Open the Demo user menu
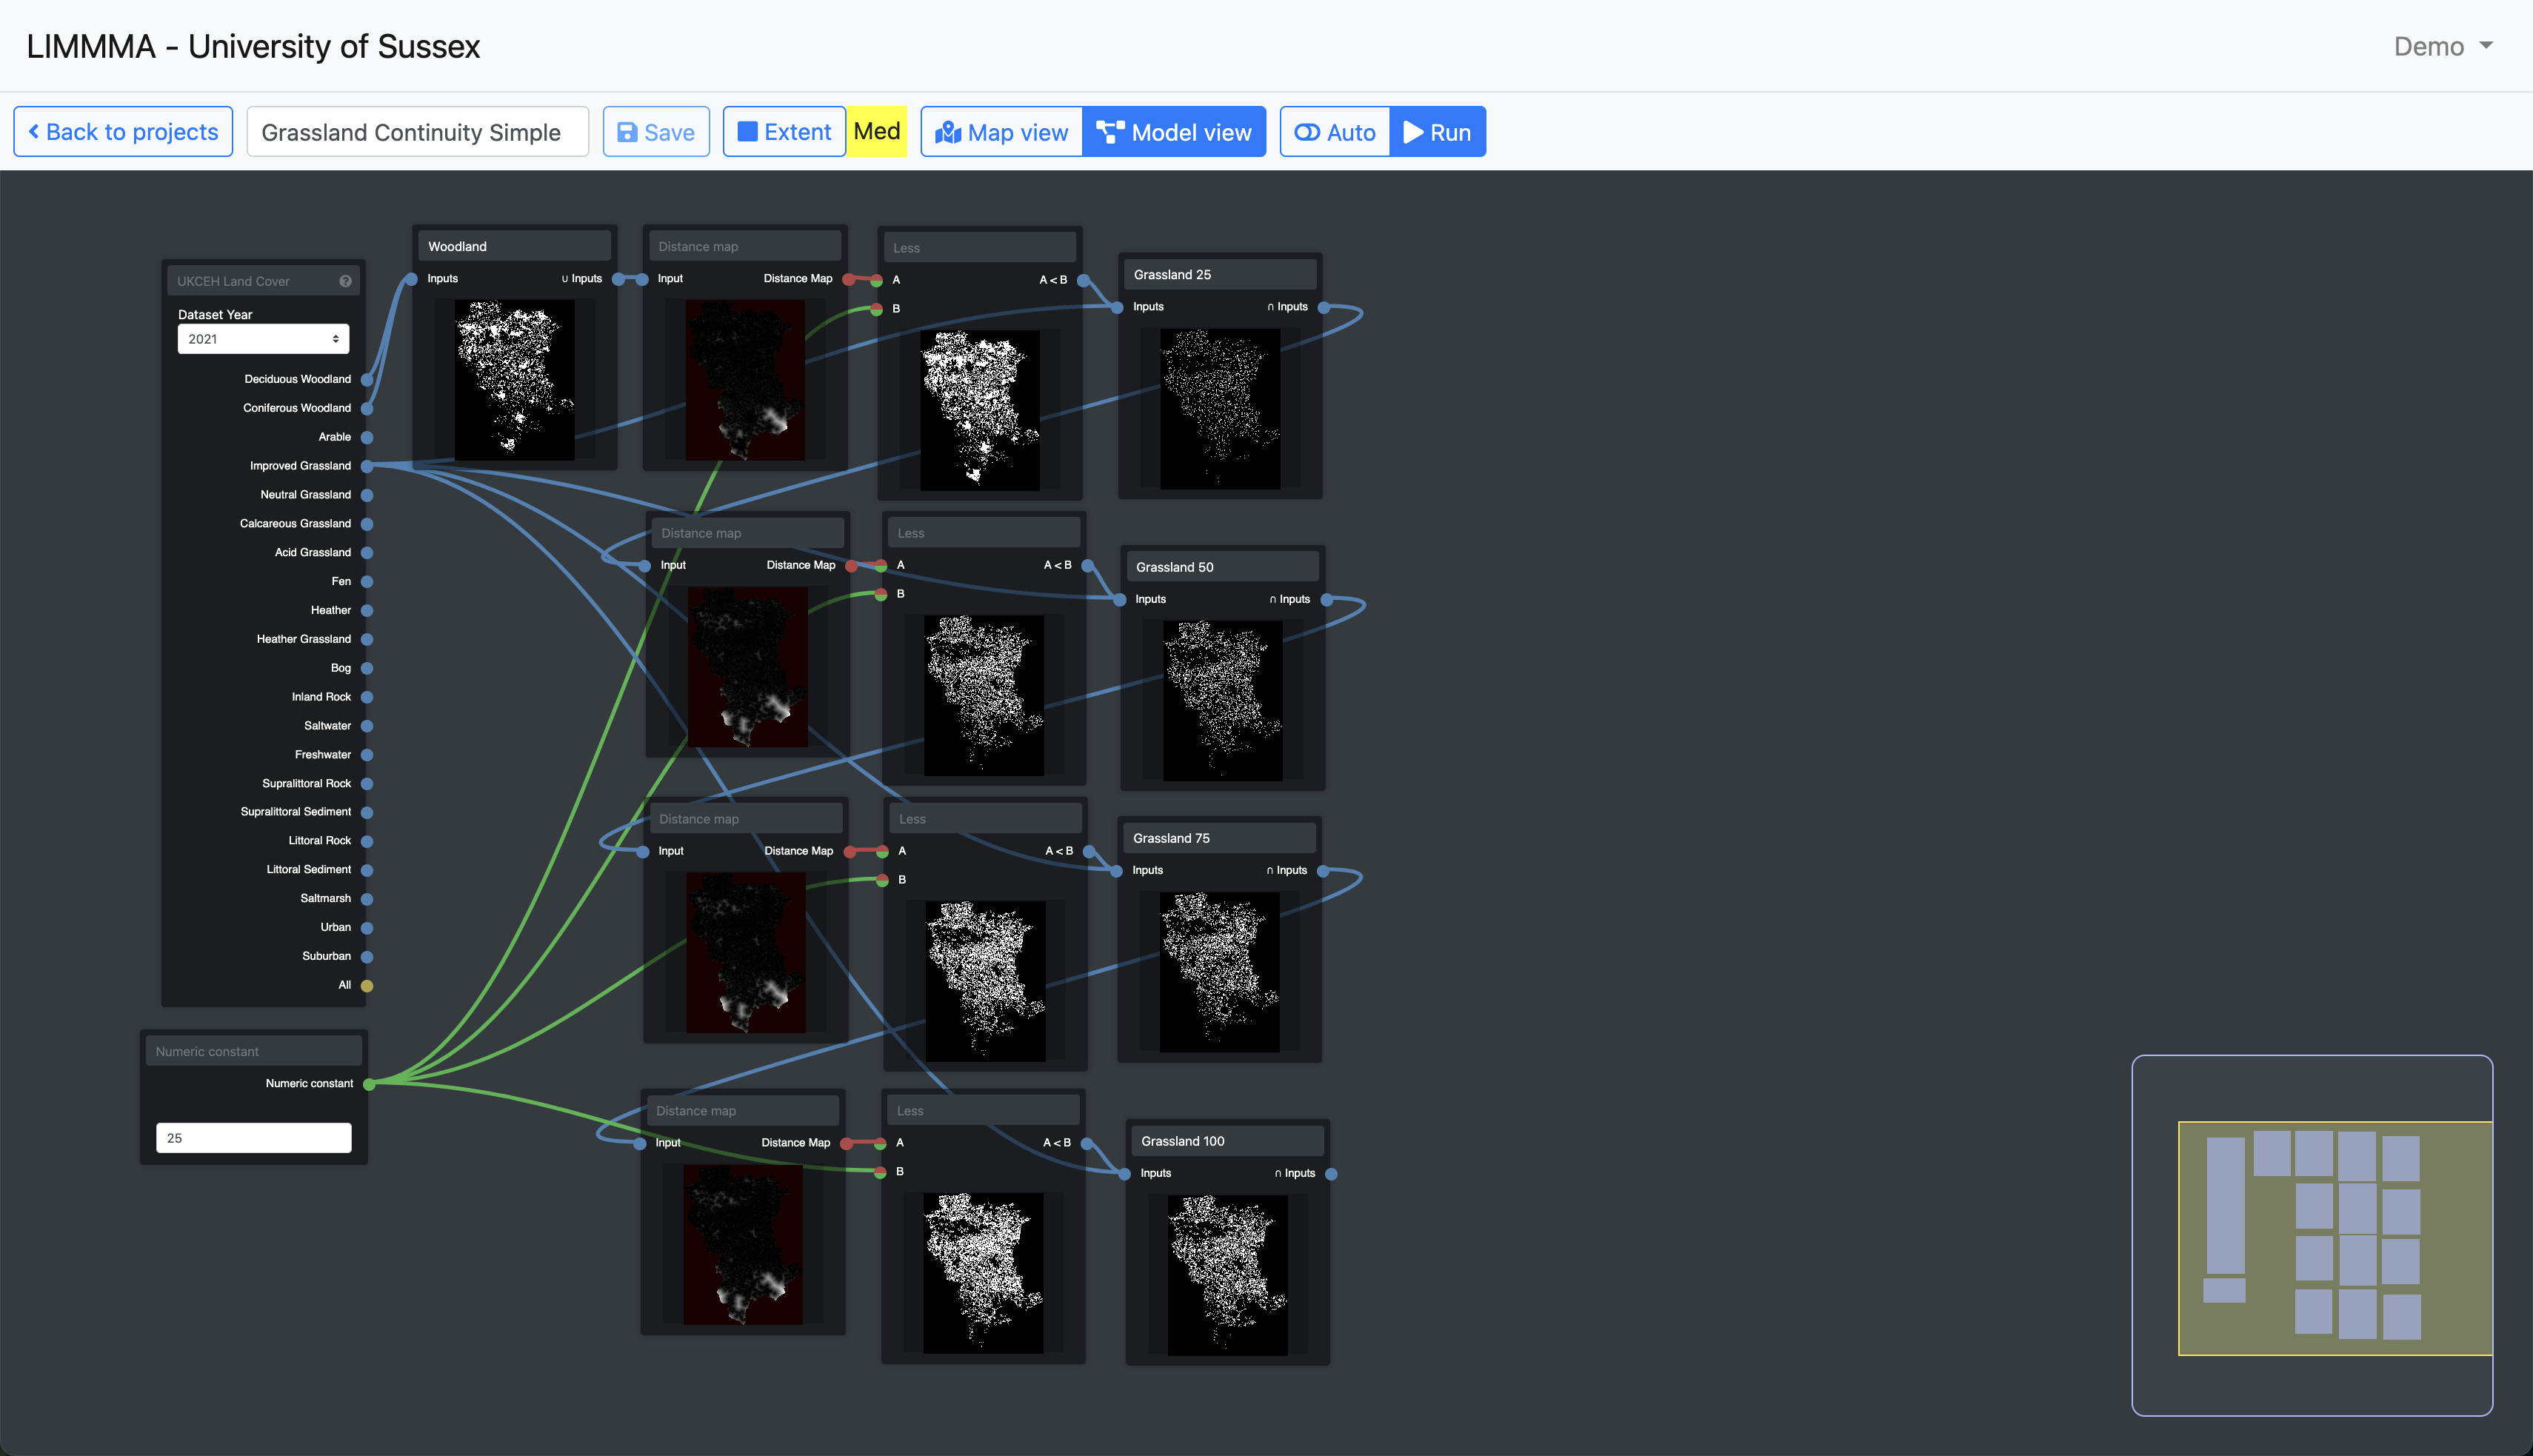 coord(2441,46)
